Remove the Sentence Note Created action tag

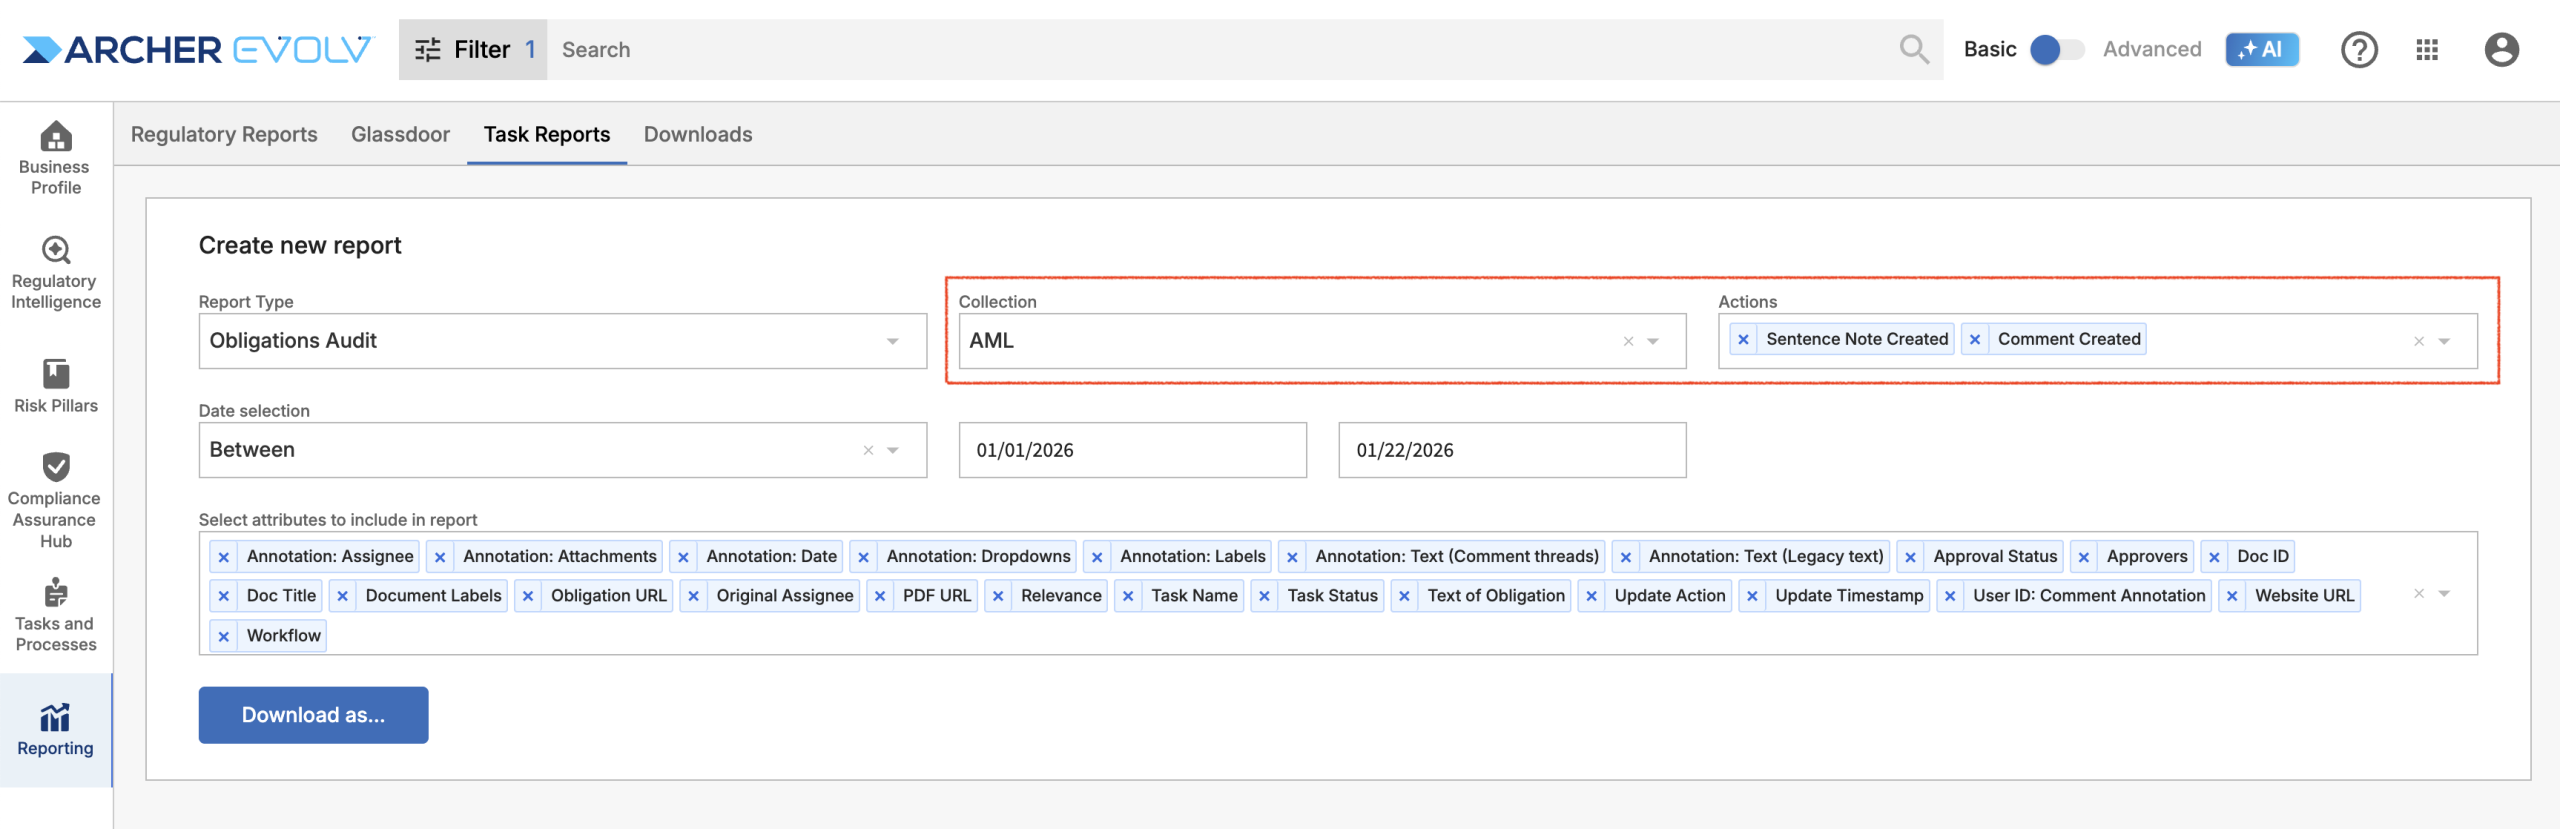(x=1743, y=340)
